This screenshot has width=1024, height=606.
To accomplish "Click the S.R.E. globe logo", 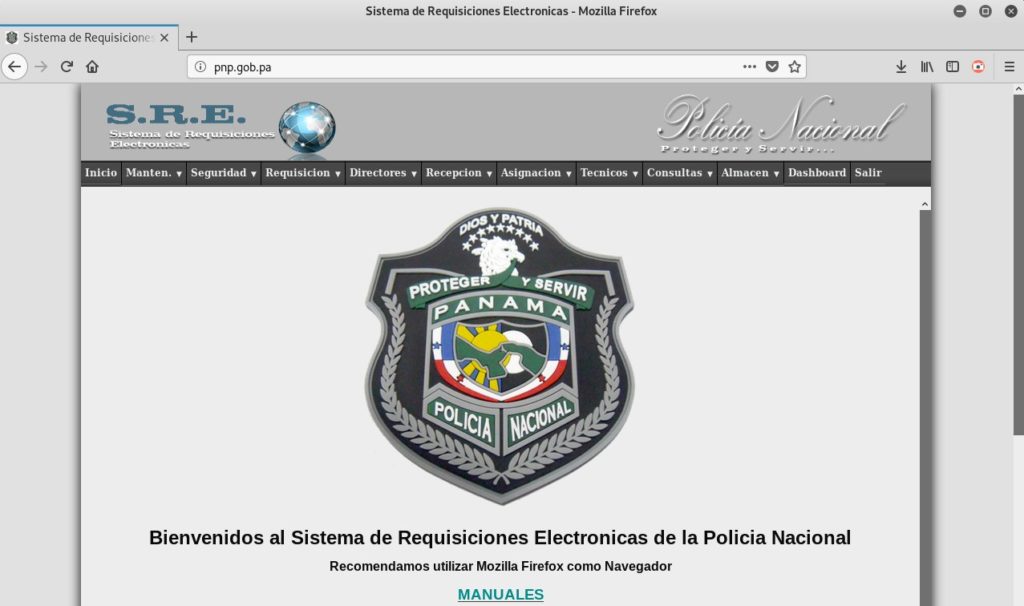I will pos(307,127).
